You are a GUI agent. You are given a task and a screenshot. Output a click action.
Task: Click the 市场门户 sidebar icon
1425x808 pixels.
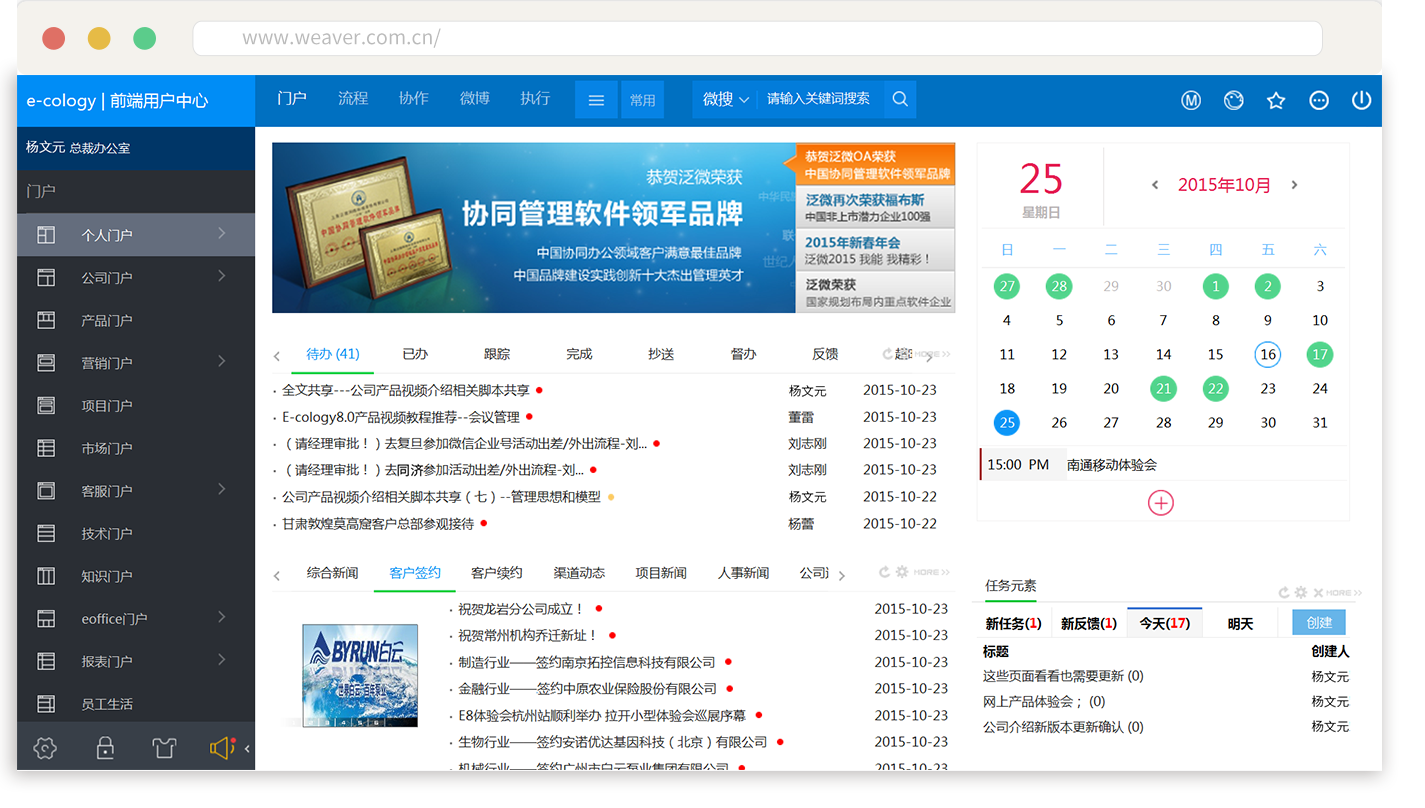click(x=46, y=448)
